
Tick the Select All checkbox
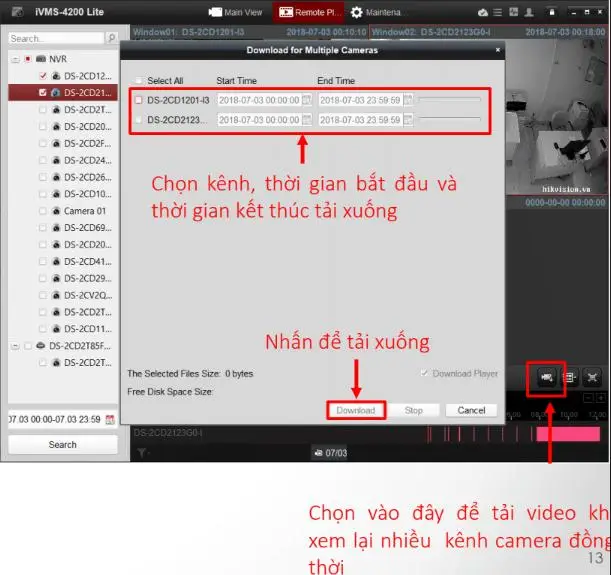coord(138,81)
